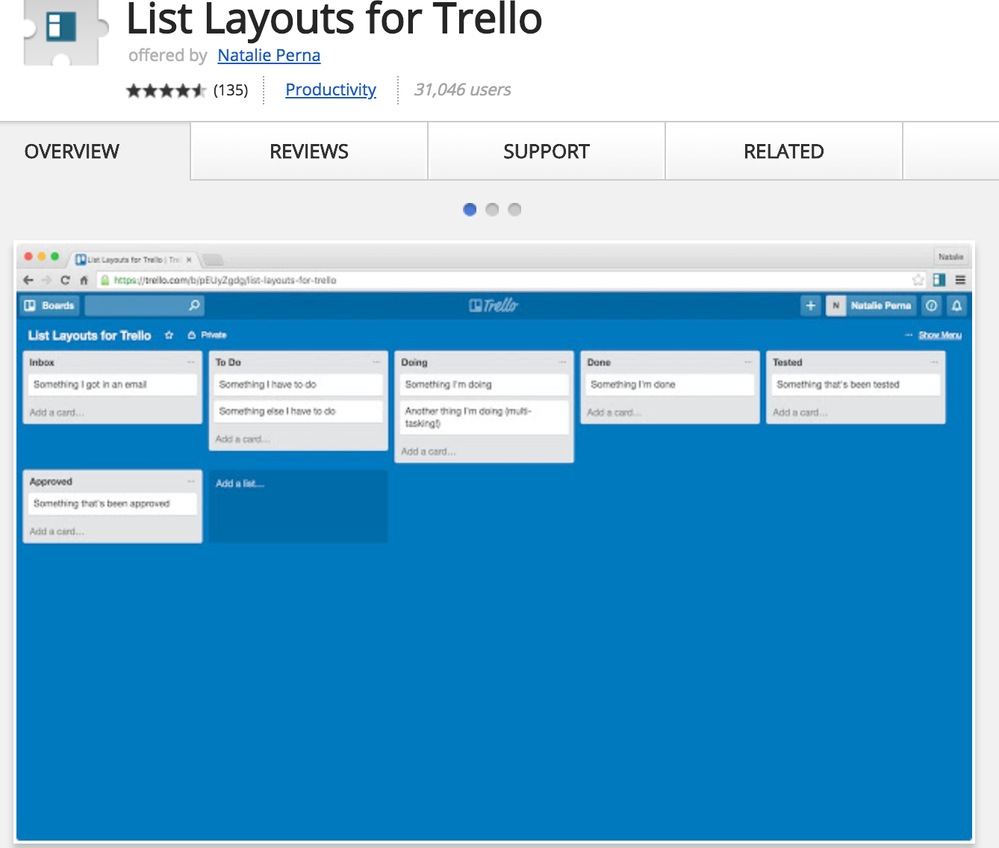
Task: Open the Natalie Perna developer link
Action: click(x=269, y=55)
